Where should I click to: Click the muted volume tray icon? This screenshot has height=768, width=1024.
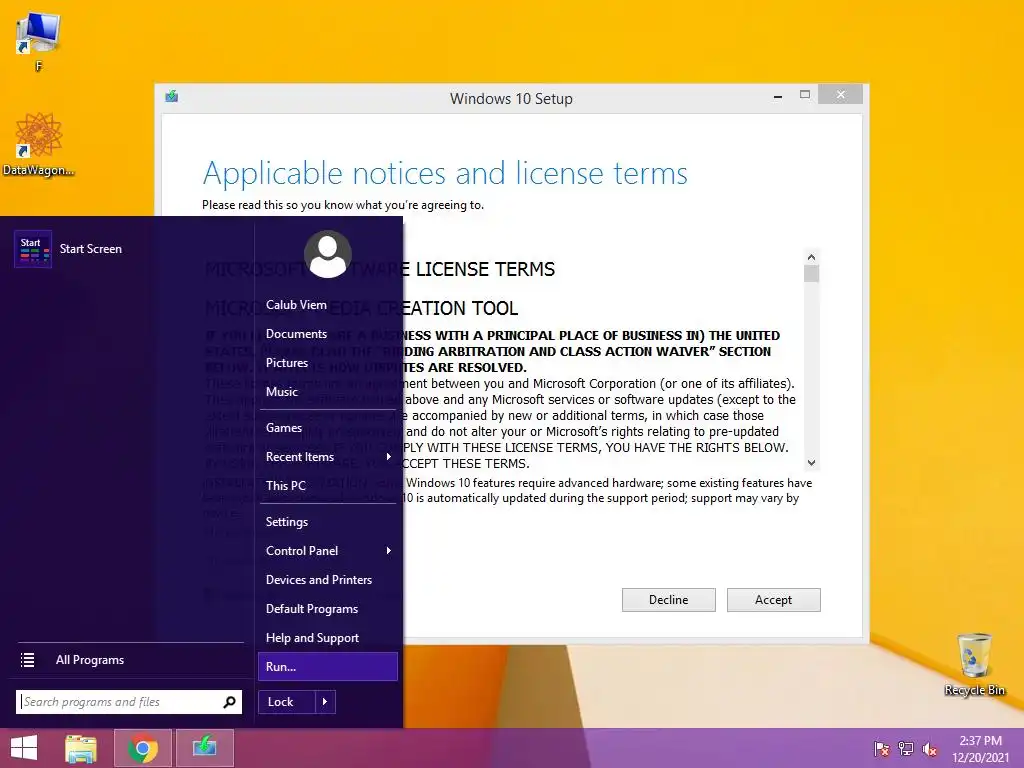[930, 748]
